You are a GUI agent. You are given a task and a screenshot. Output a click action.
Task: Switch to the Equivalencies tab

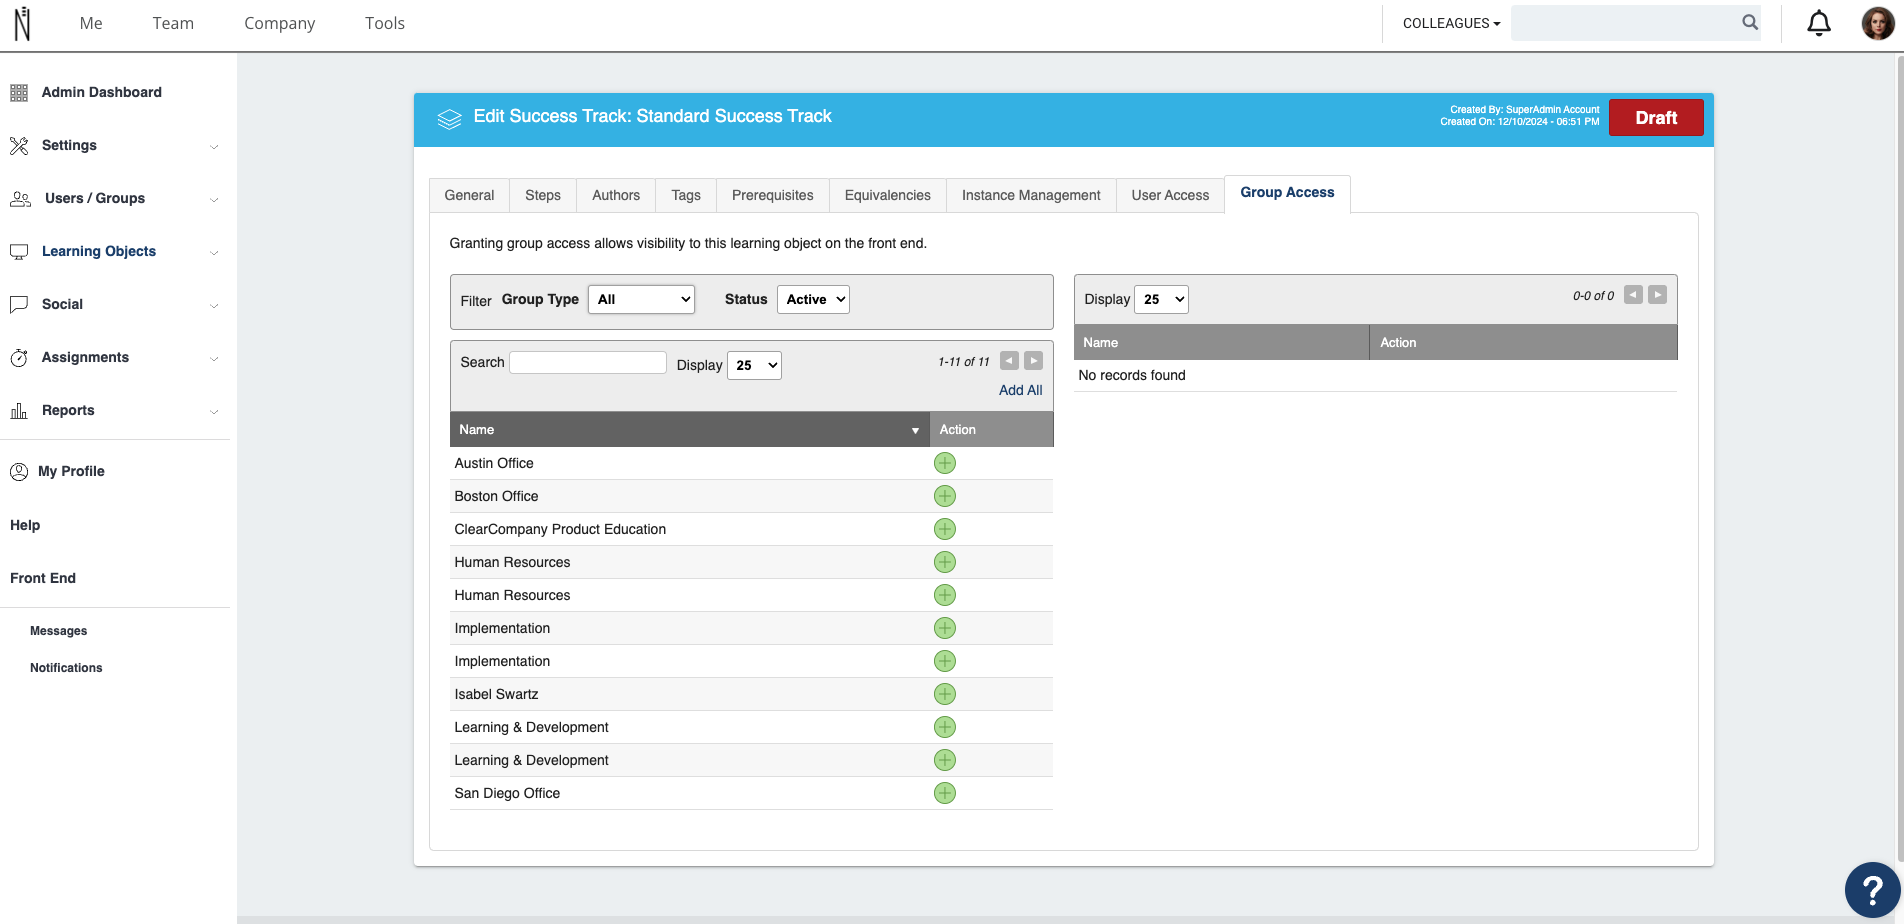pos(888,195)
